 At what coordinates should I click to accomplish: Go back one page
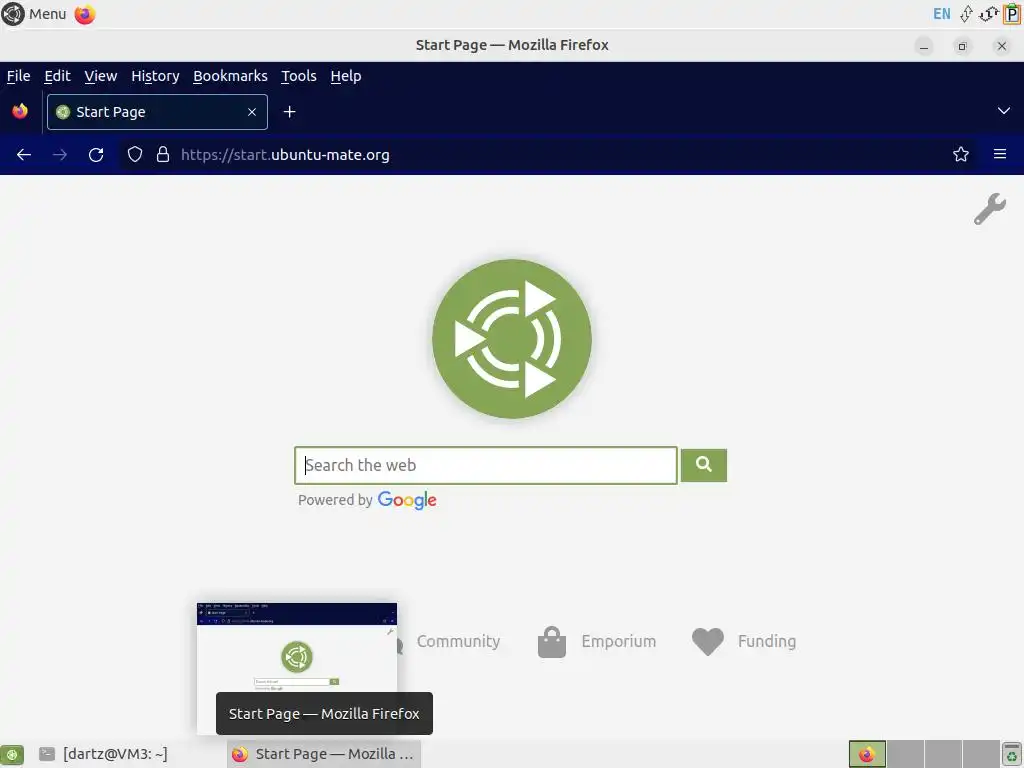coord(24,155)
